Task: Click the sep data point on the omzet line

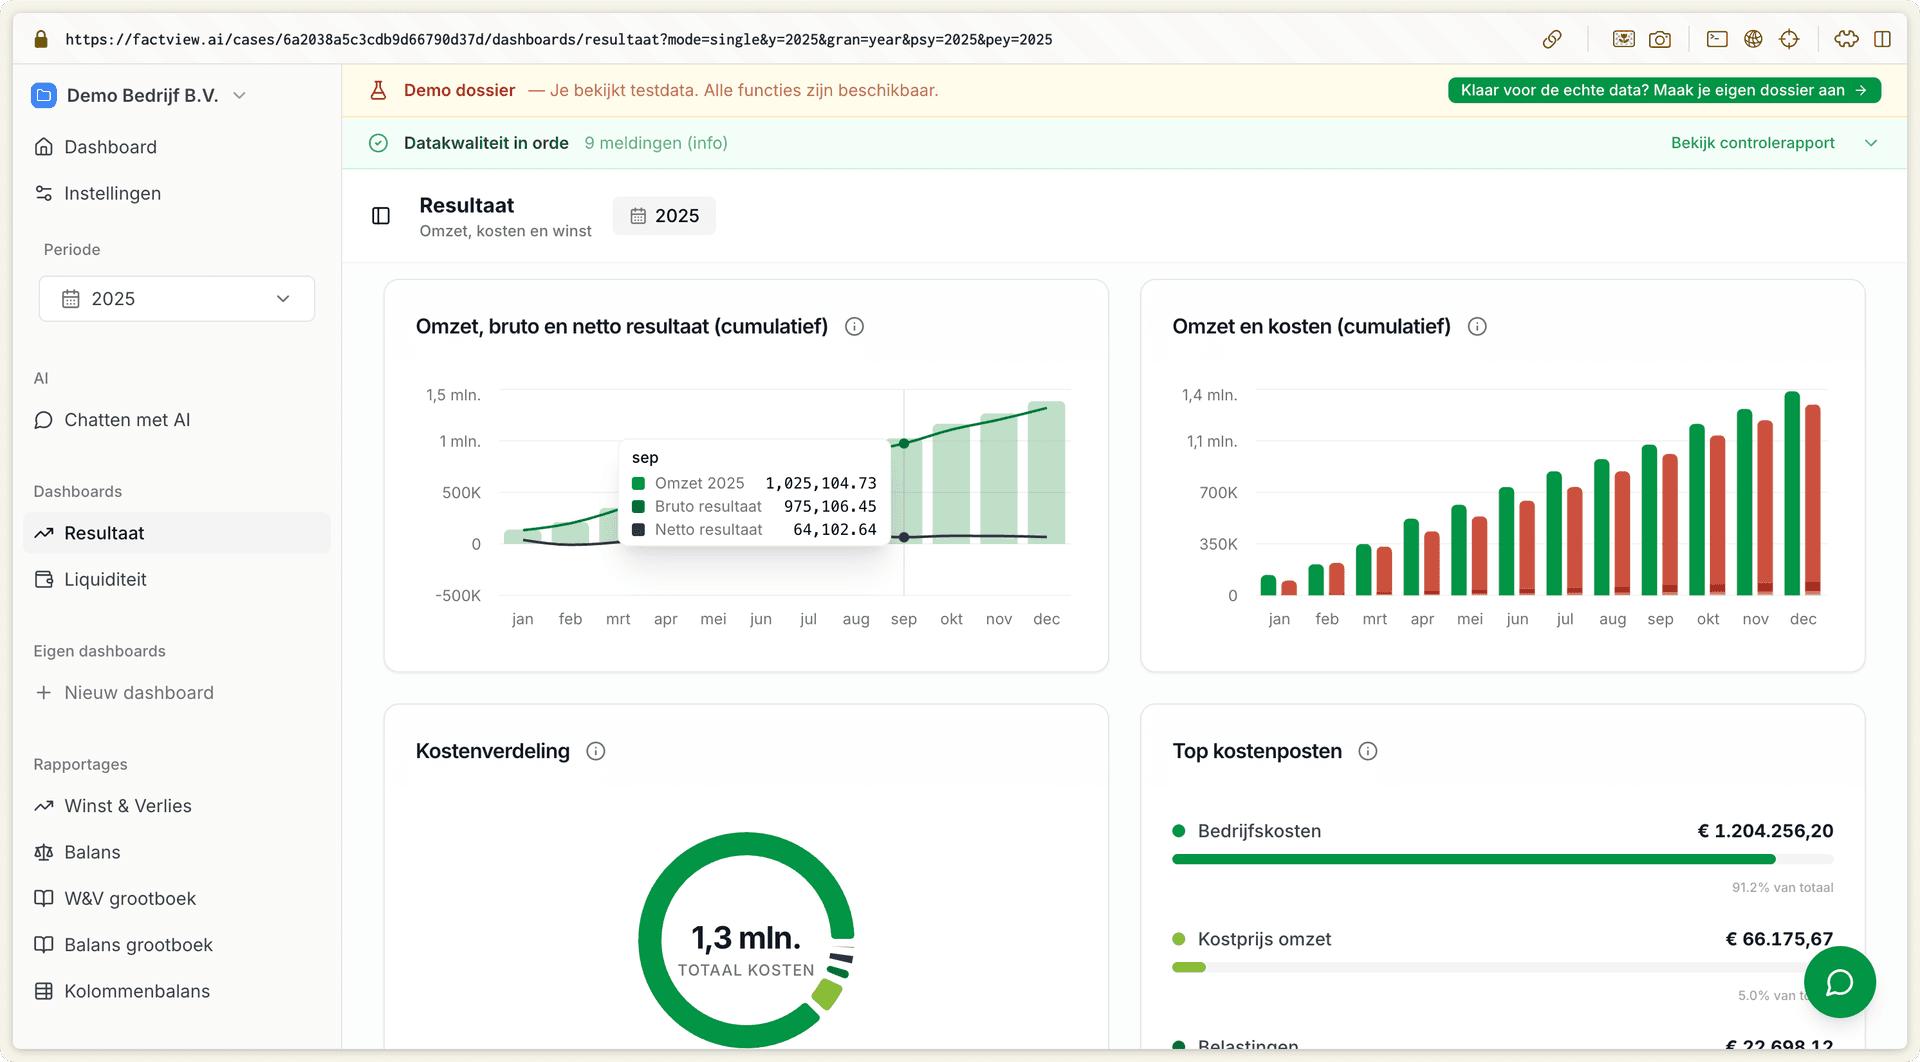Action: [x=904, y=443]
